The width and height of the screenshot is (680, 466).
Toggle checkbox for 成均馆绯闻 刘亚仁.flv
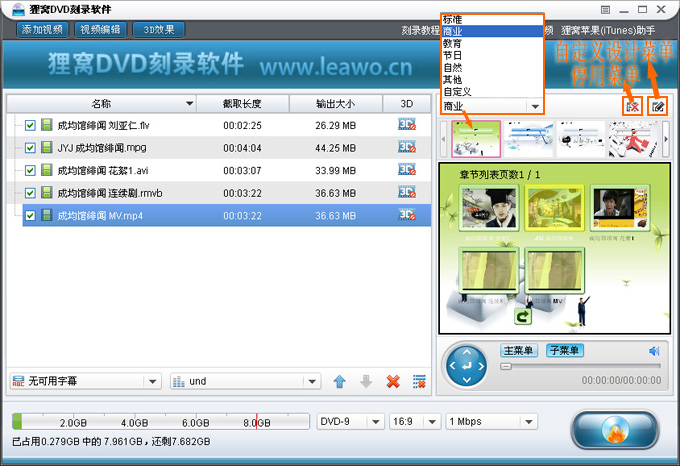pyautogui.click(x=30, y=126)
